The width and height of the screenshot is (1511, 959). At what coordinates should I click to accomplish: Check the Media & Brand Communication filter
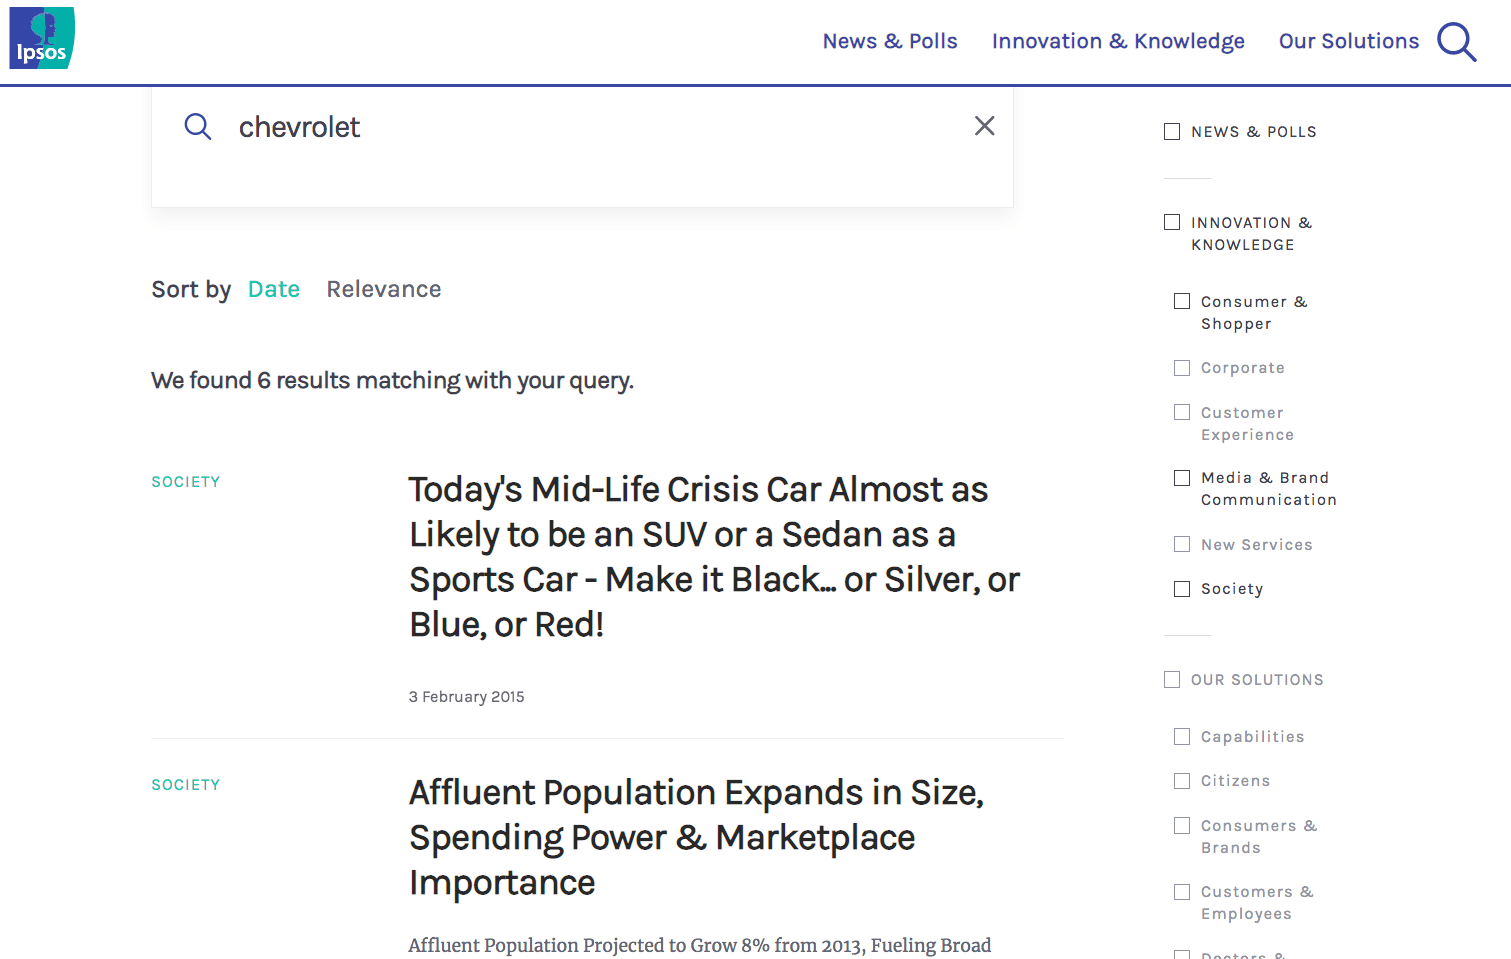coord(1182,478)
